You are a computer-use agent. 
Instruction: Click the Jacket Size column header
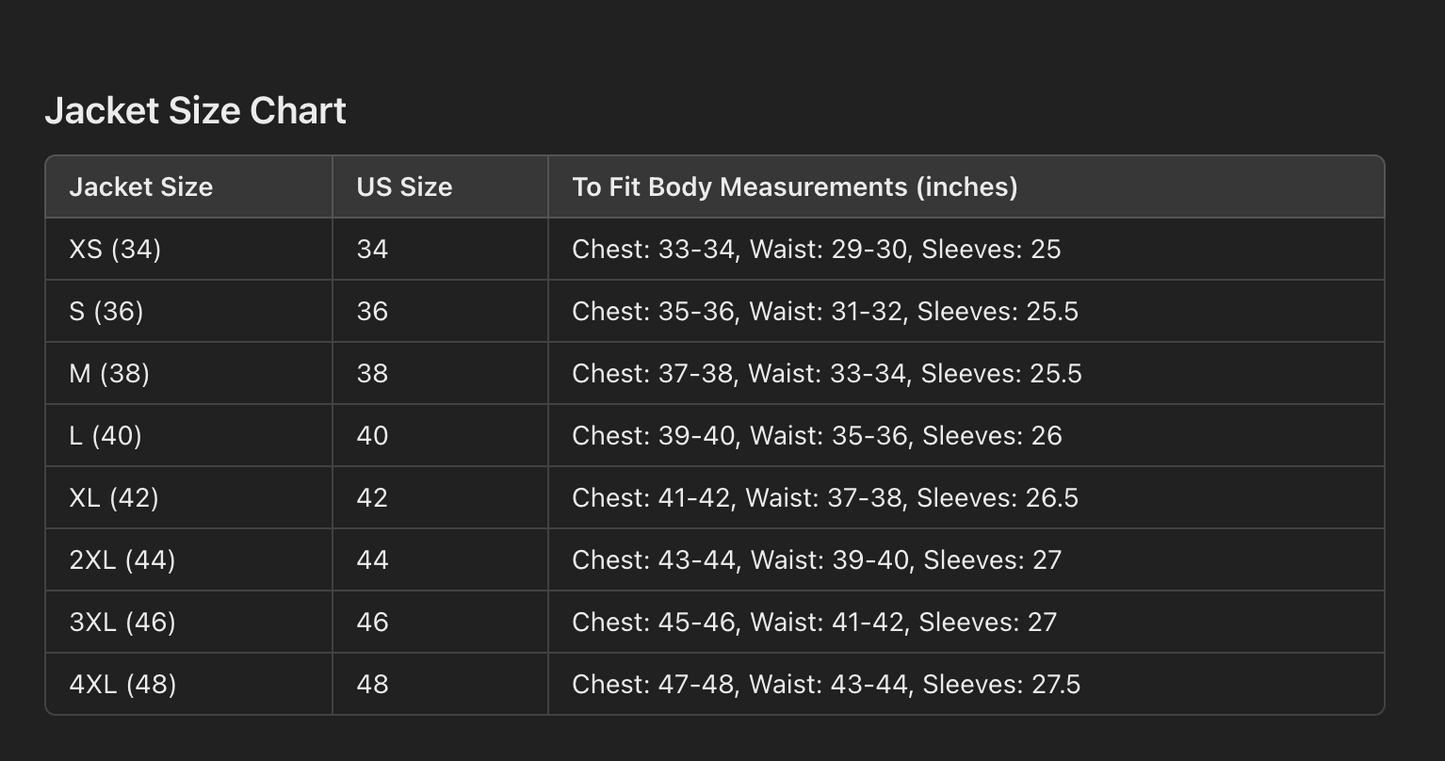[141, 187]
